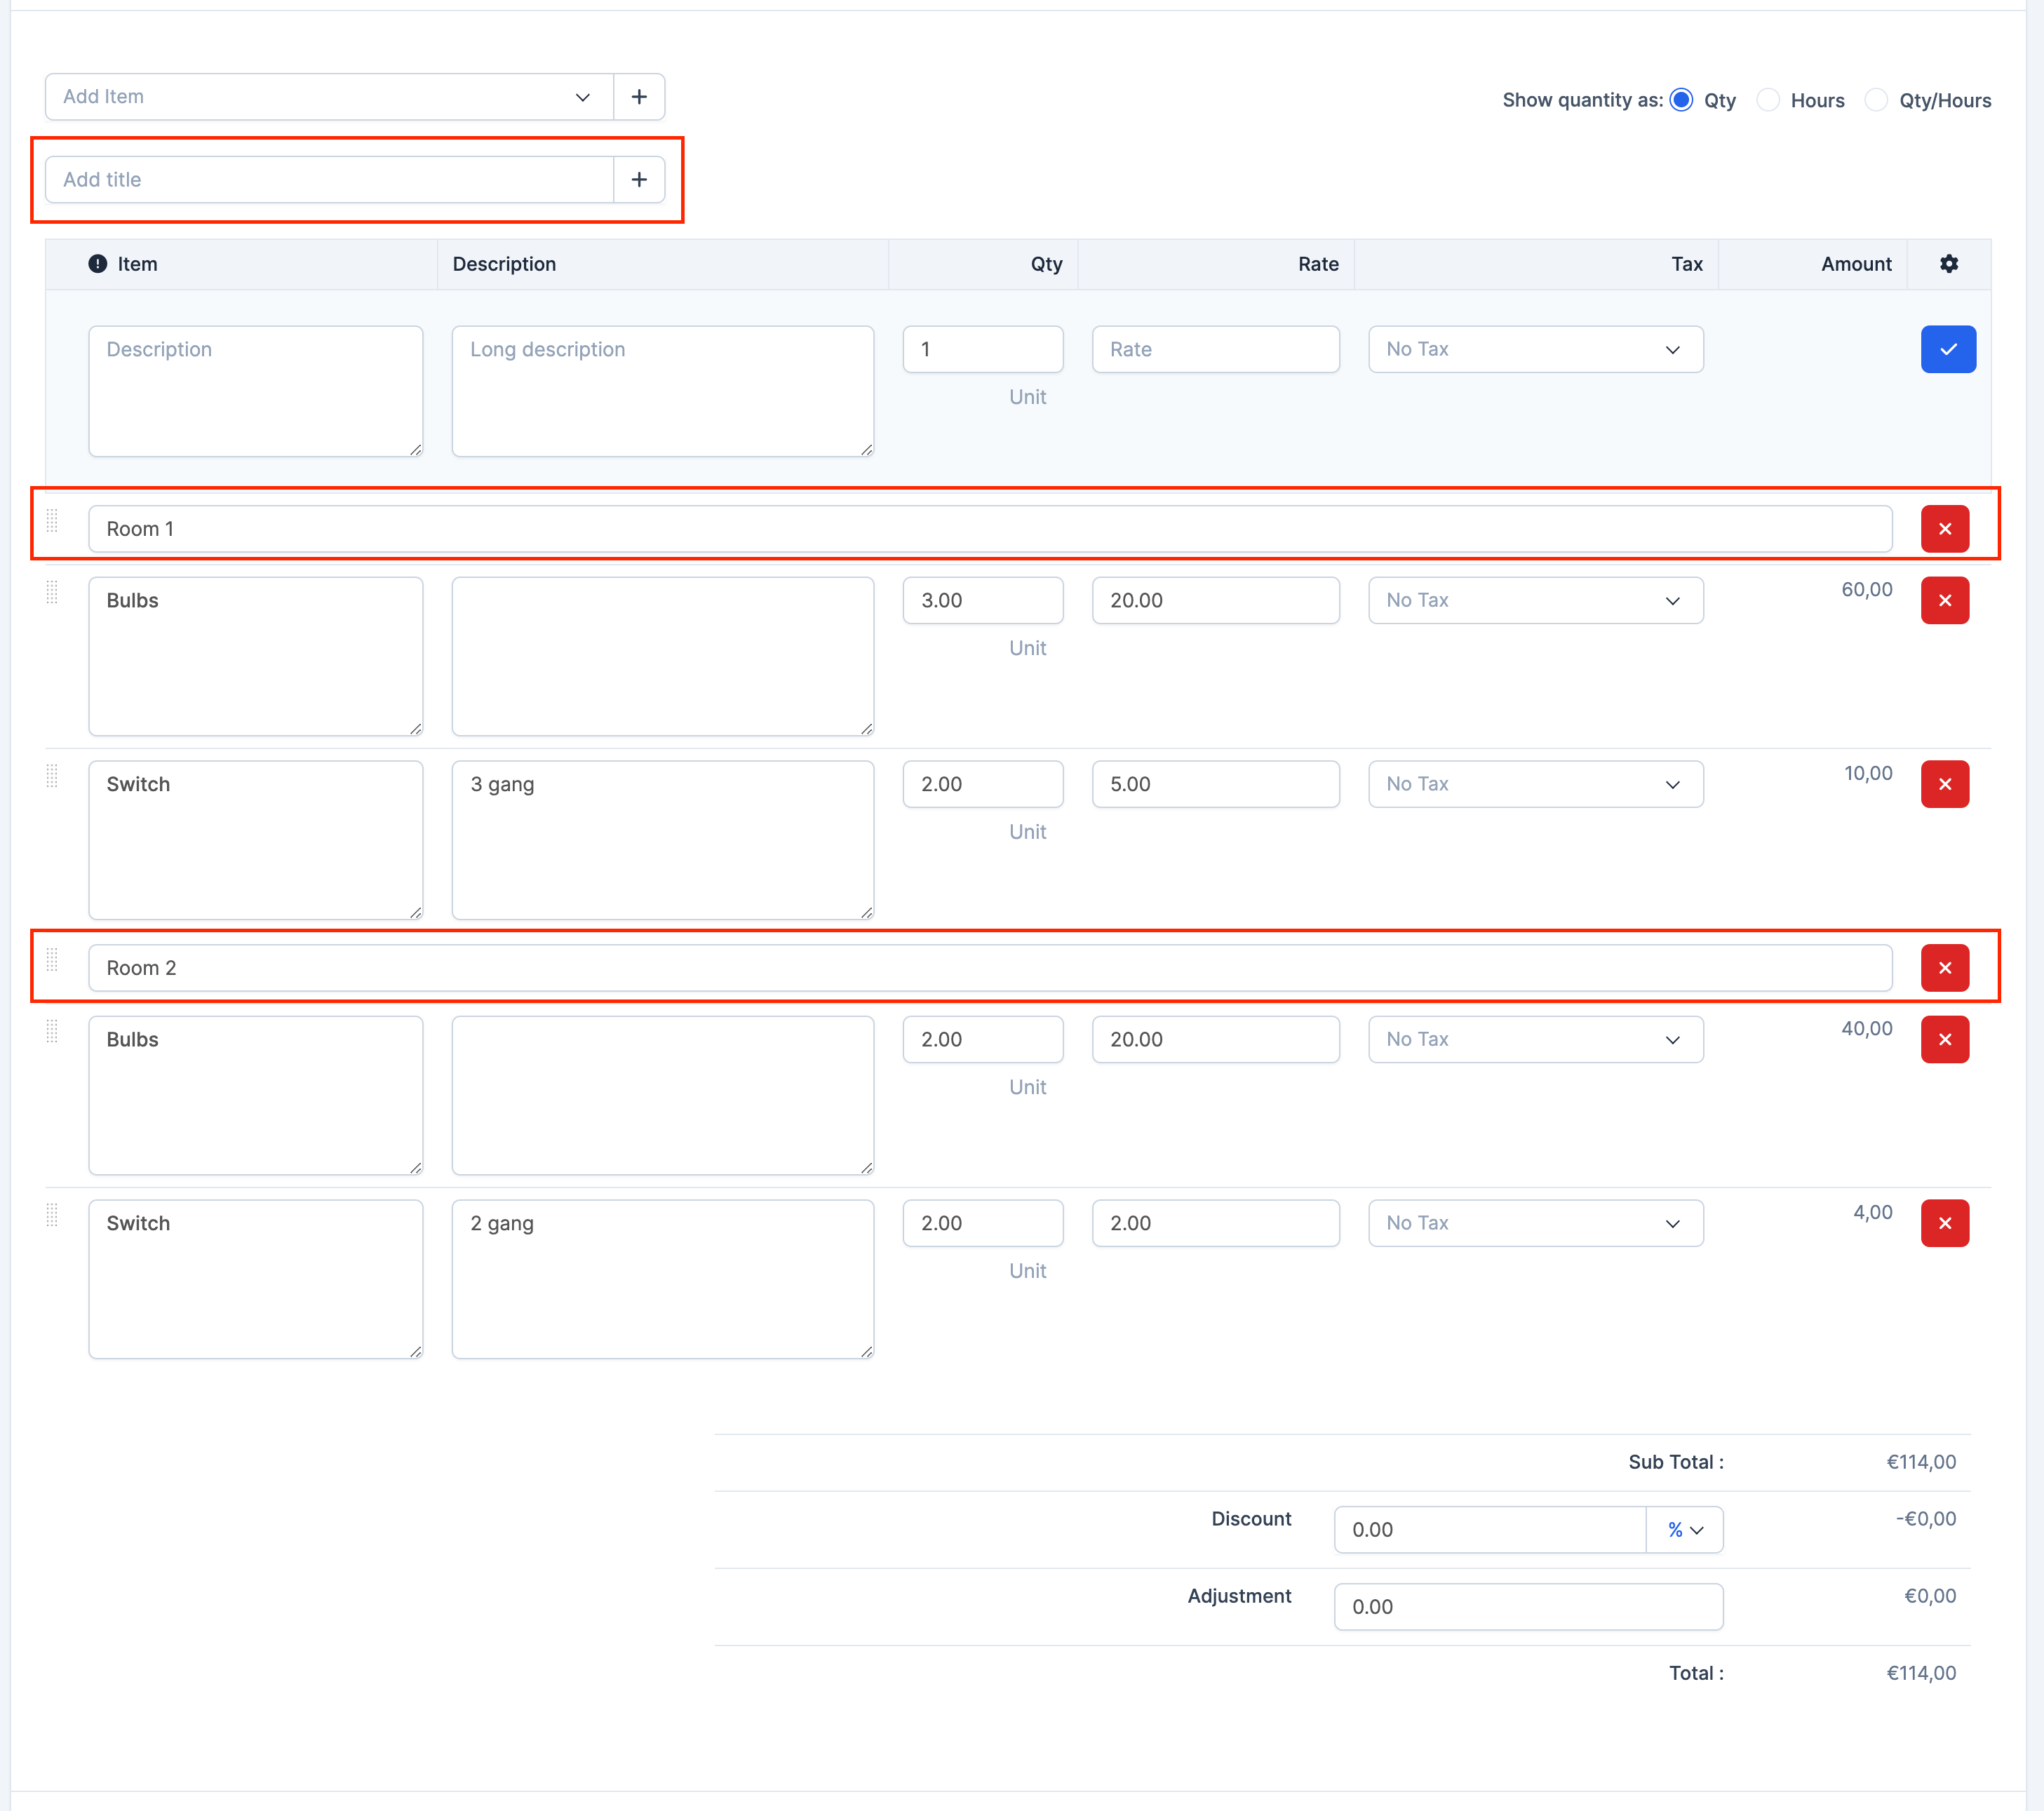Click the plus button beside Add title
Viewport: 2044px width, 1811px height.
[639, 180]
